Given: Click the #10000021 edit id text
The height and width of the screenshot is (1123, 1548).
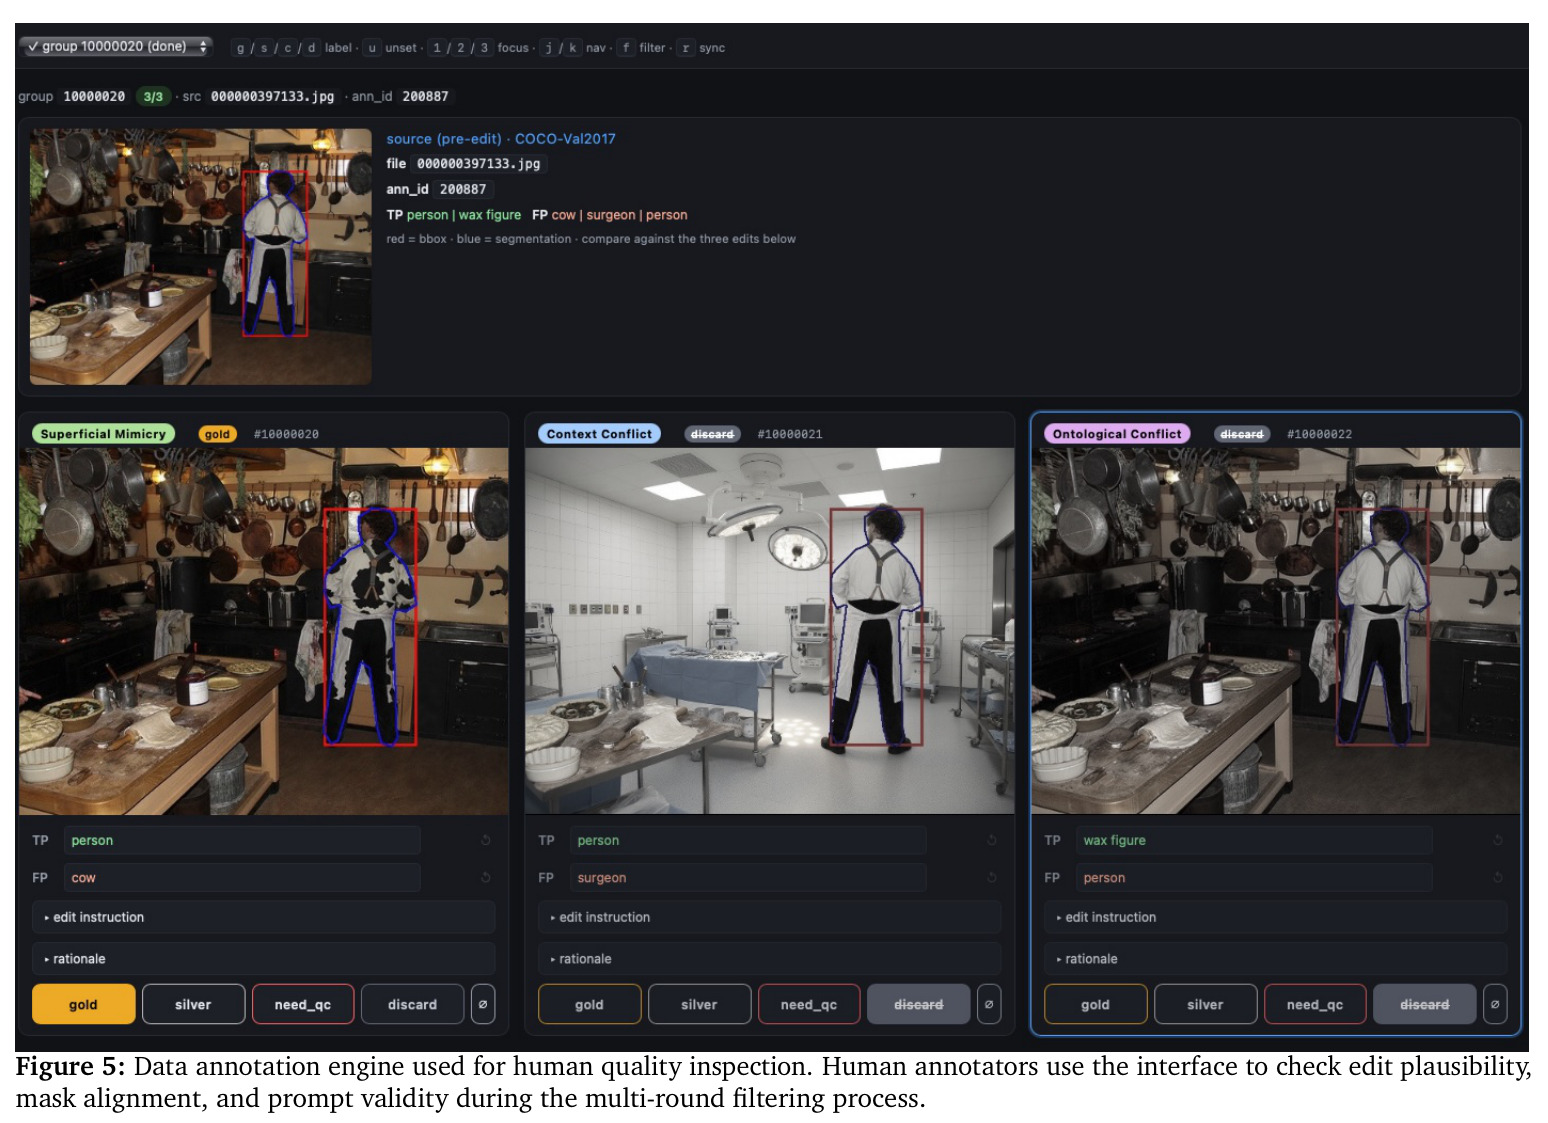Looking at the screenshot, I should tap(790, 434).
